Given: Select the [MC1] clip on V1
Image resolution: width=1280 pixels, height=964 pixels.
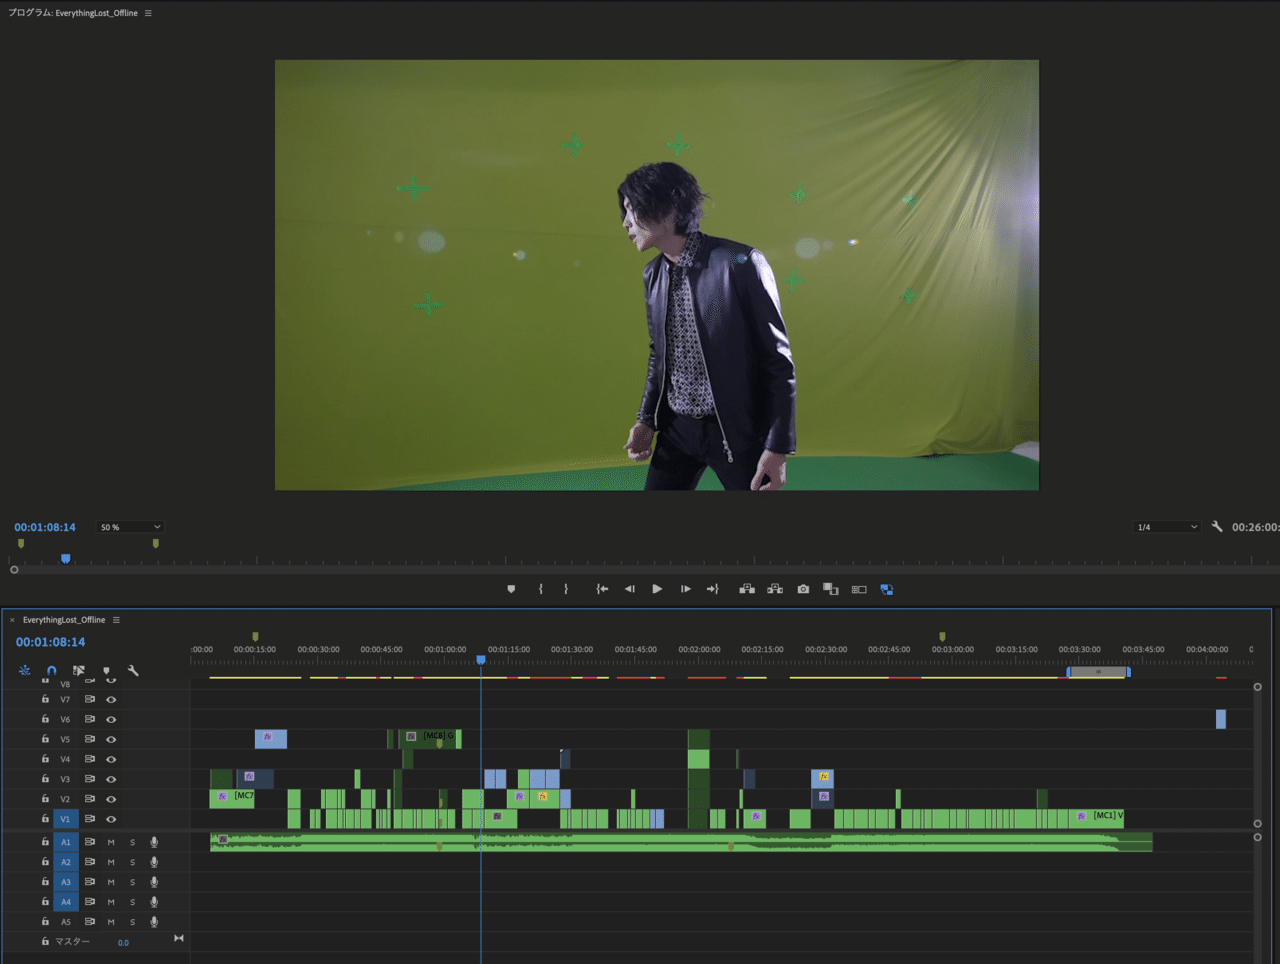Looking at the screenshot, I should [1098, 818].
